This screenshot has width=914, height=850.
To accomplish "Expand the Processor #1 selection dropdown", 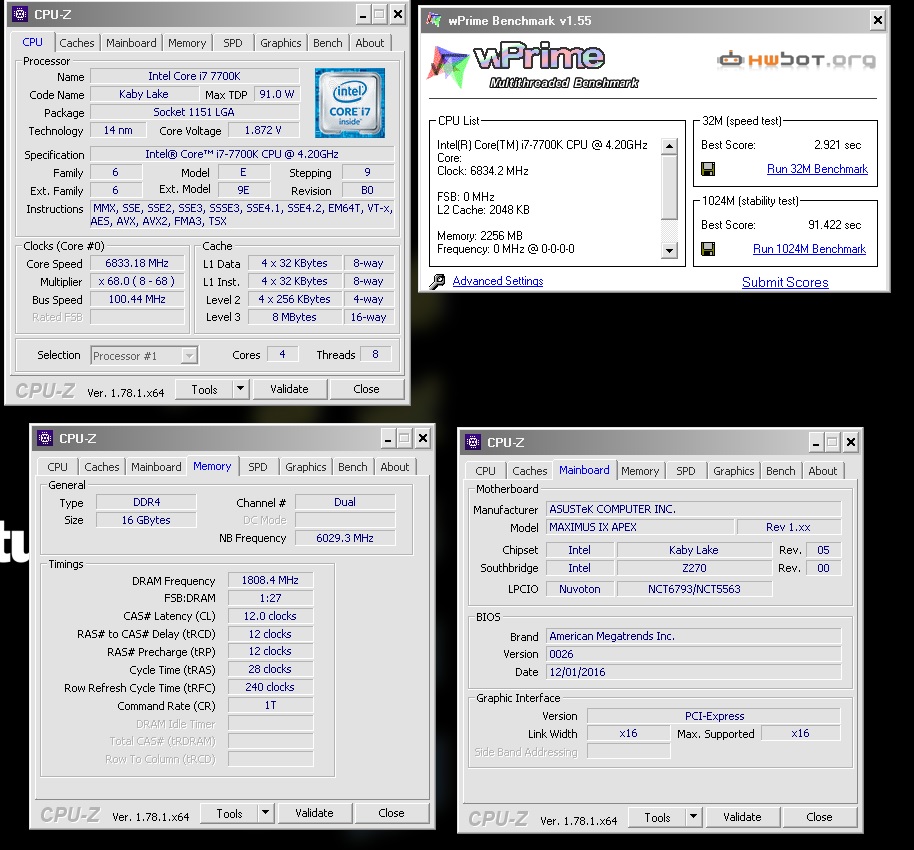I will coord(189,355).
